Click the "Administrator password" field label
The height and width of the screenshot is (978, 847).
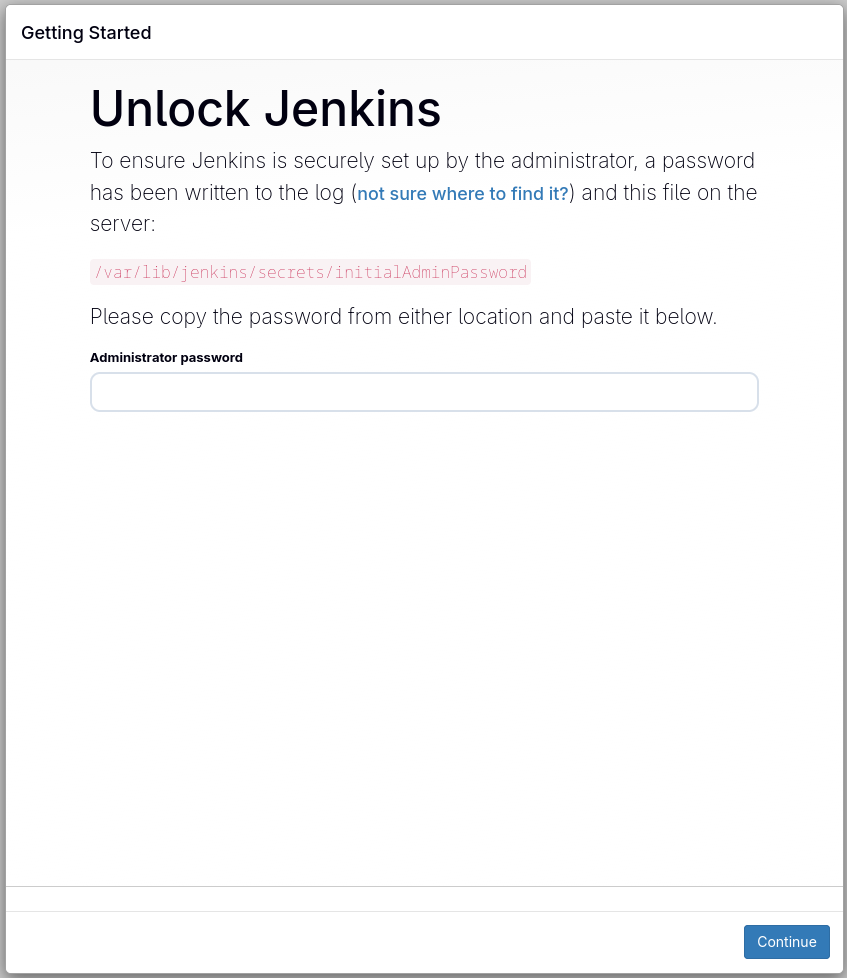[x=166, y=357]
